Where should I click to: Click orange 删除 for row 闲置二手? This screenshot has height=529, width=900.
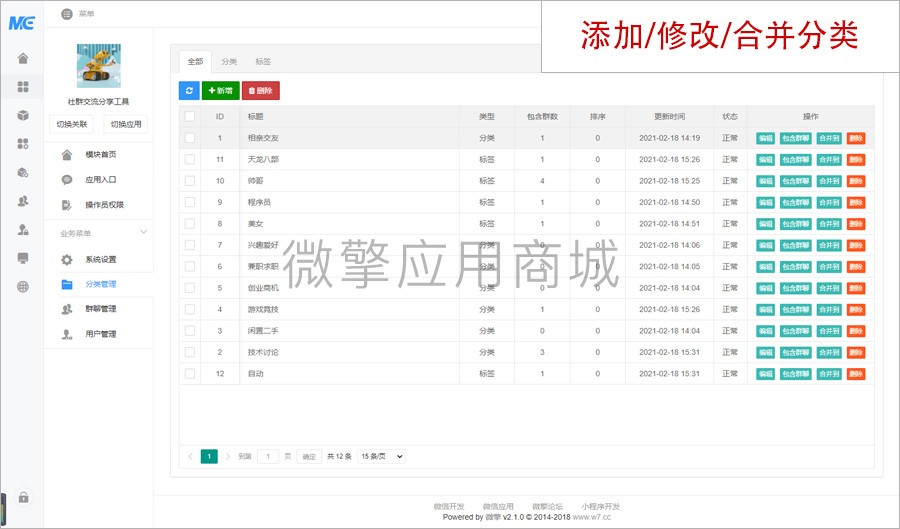click(x=856, y=331)
